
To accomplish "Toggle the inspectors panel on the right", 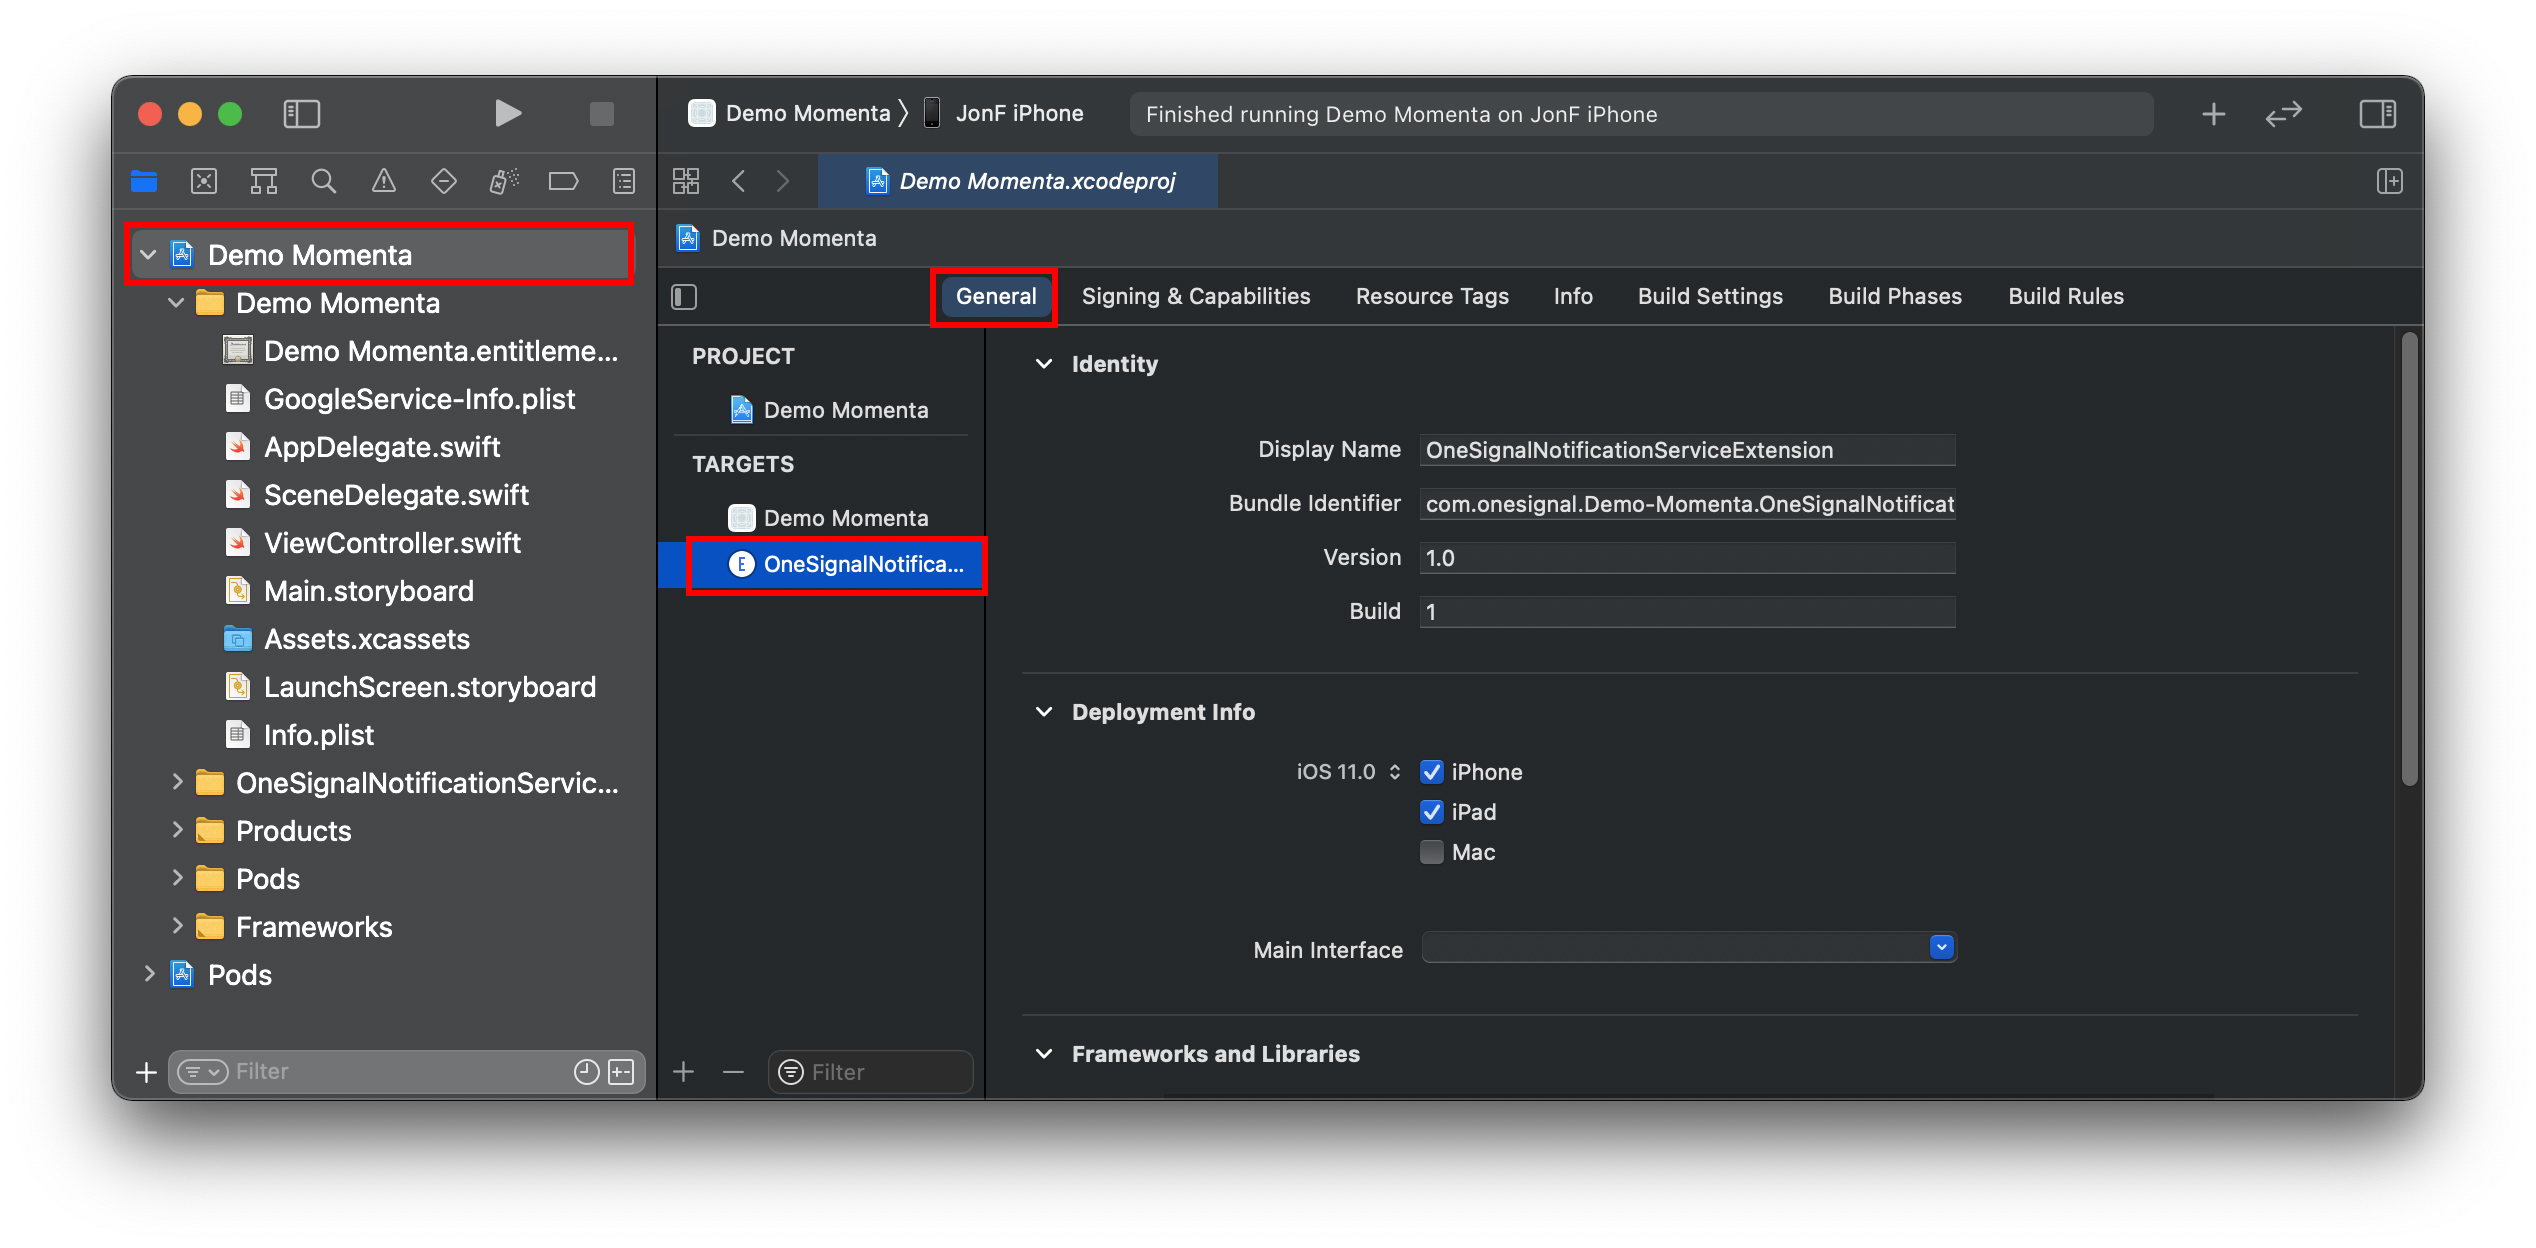I will pos(2378,114).
